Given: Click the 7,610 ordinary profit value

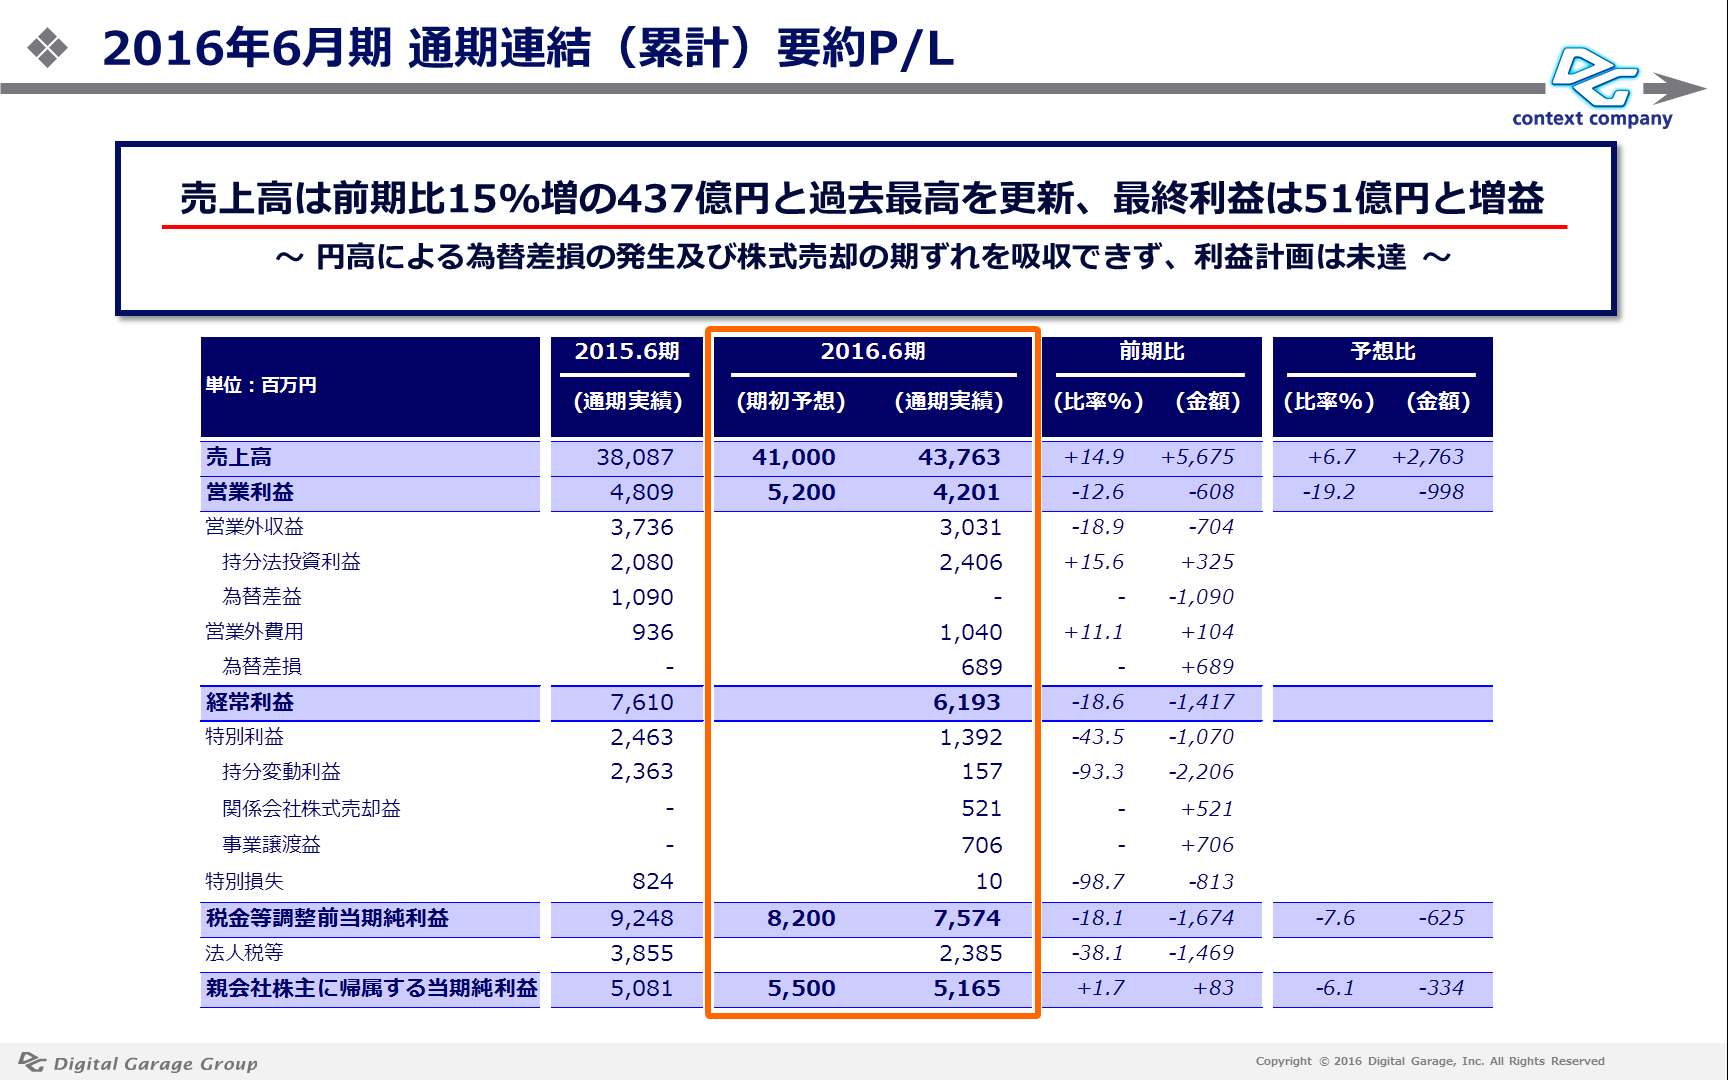Looking at the screenshot, I should click(642, 702).
